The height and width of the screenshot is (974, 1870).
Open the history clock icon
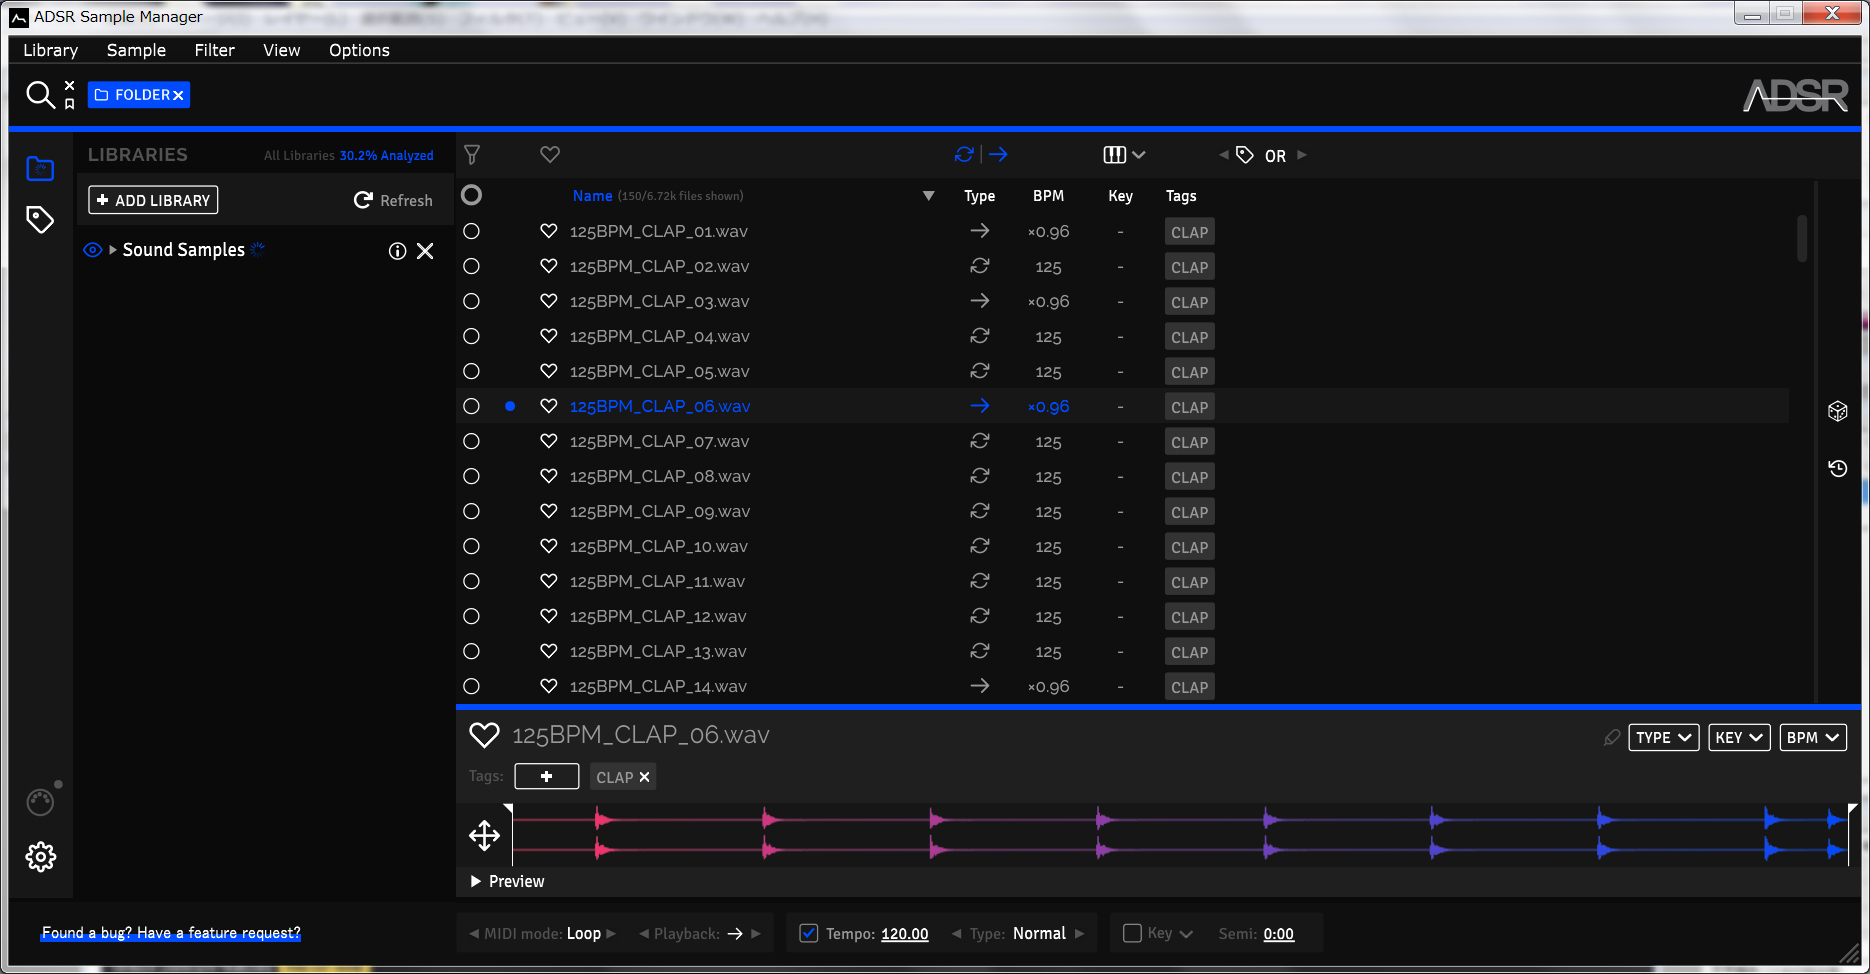coord(1838,468)
